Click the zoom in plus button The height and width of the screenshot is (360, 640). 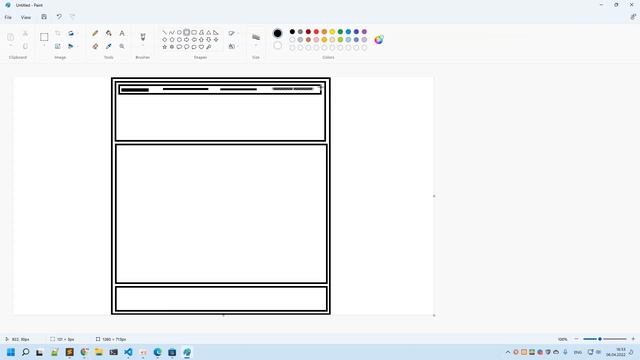tap(633, 339)
